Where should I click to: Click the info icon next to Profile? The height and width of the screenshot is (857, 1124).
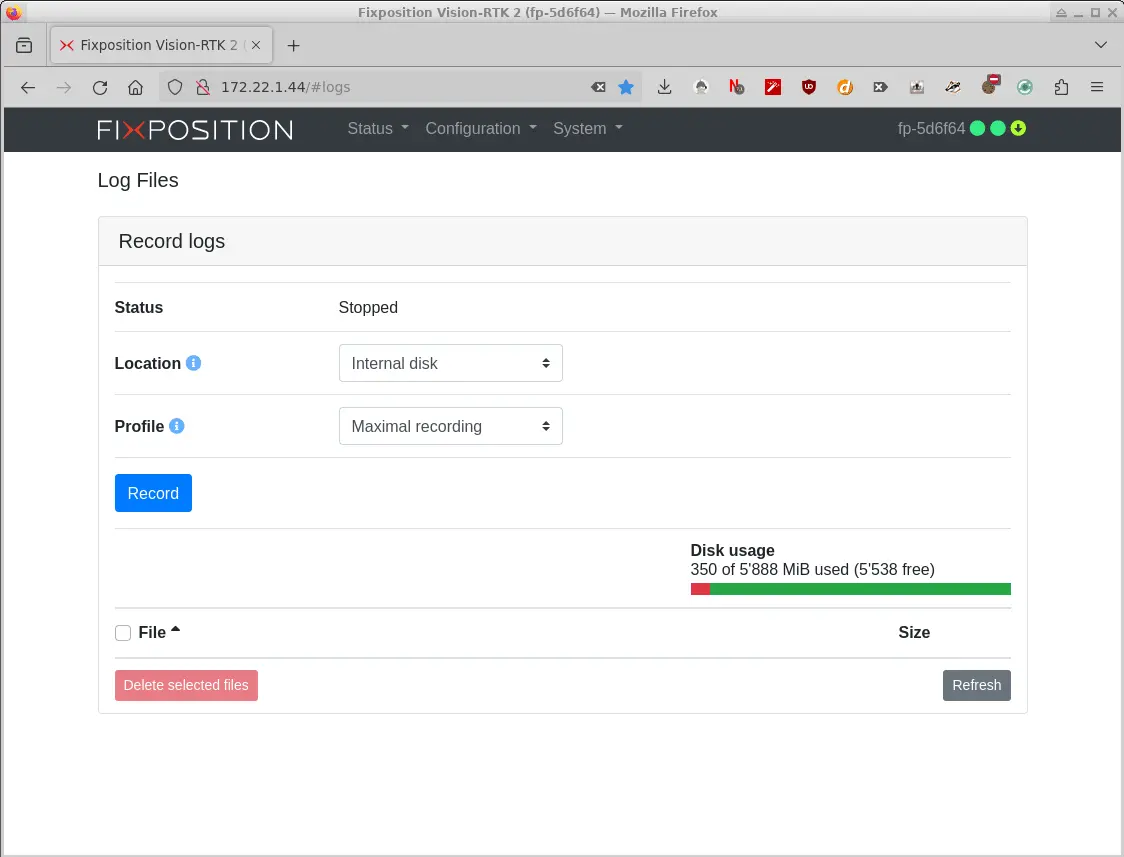point(178,426)
